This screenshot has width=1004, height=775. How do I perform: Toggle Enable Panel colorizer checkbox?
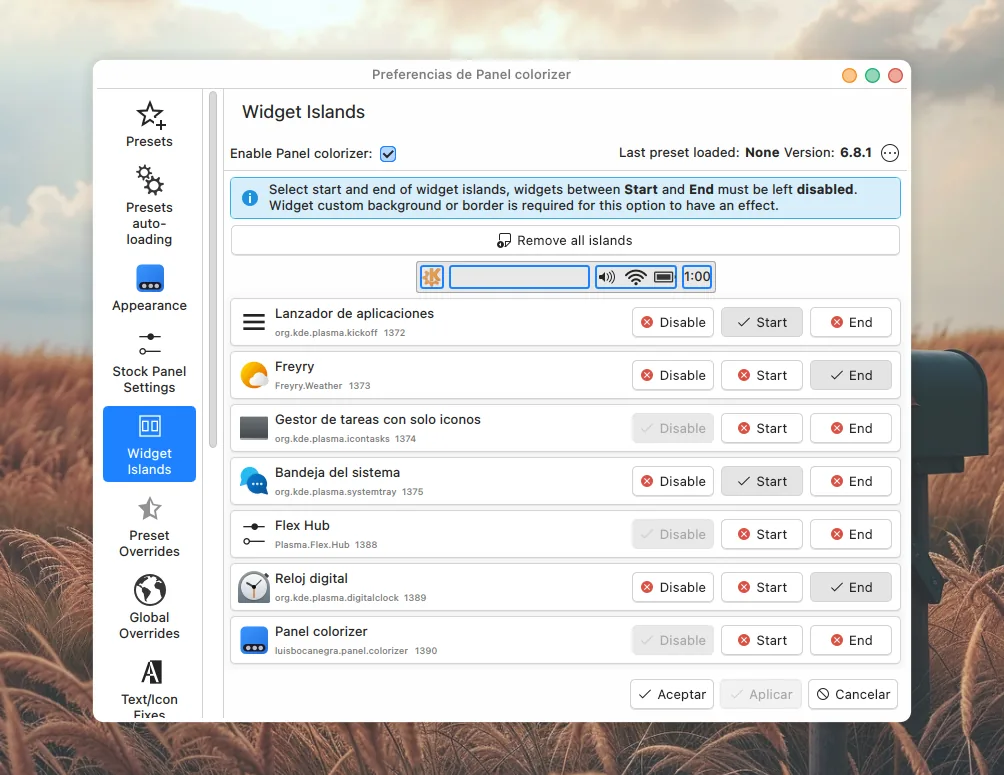click(x=388, y=154)
